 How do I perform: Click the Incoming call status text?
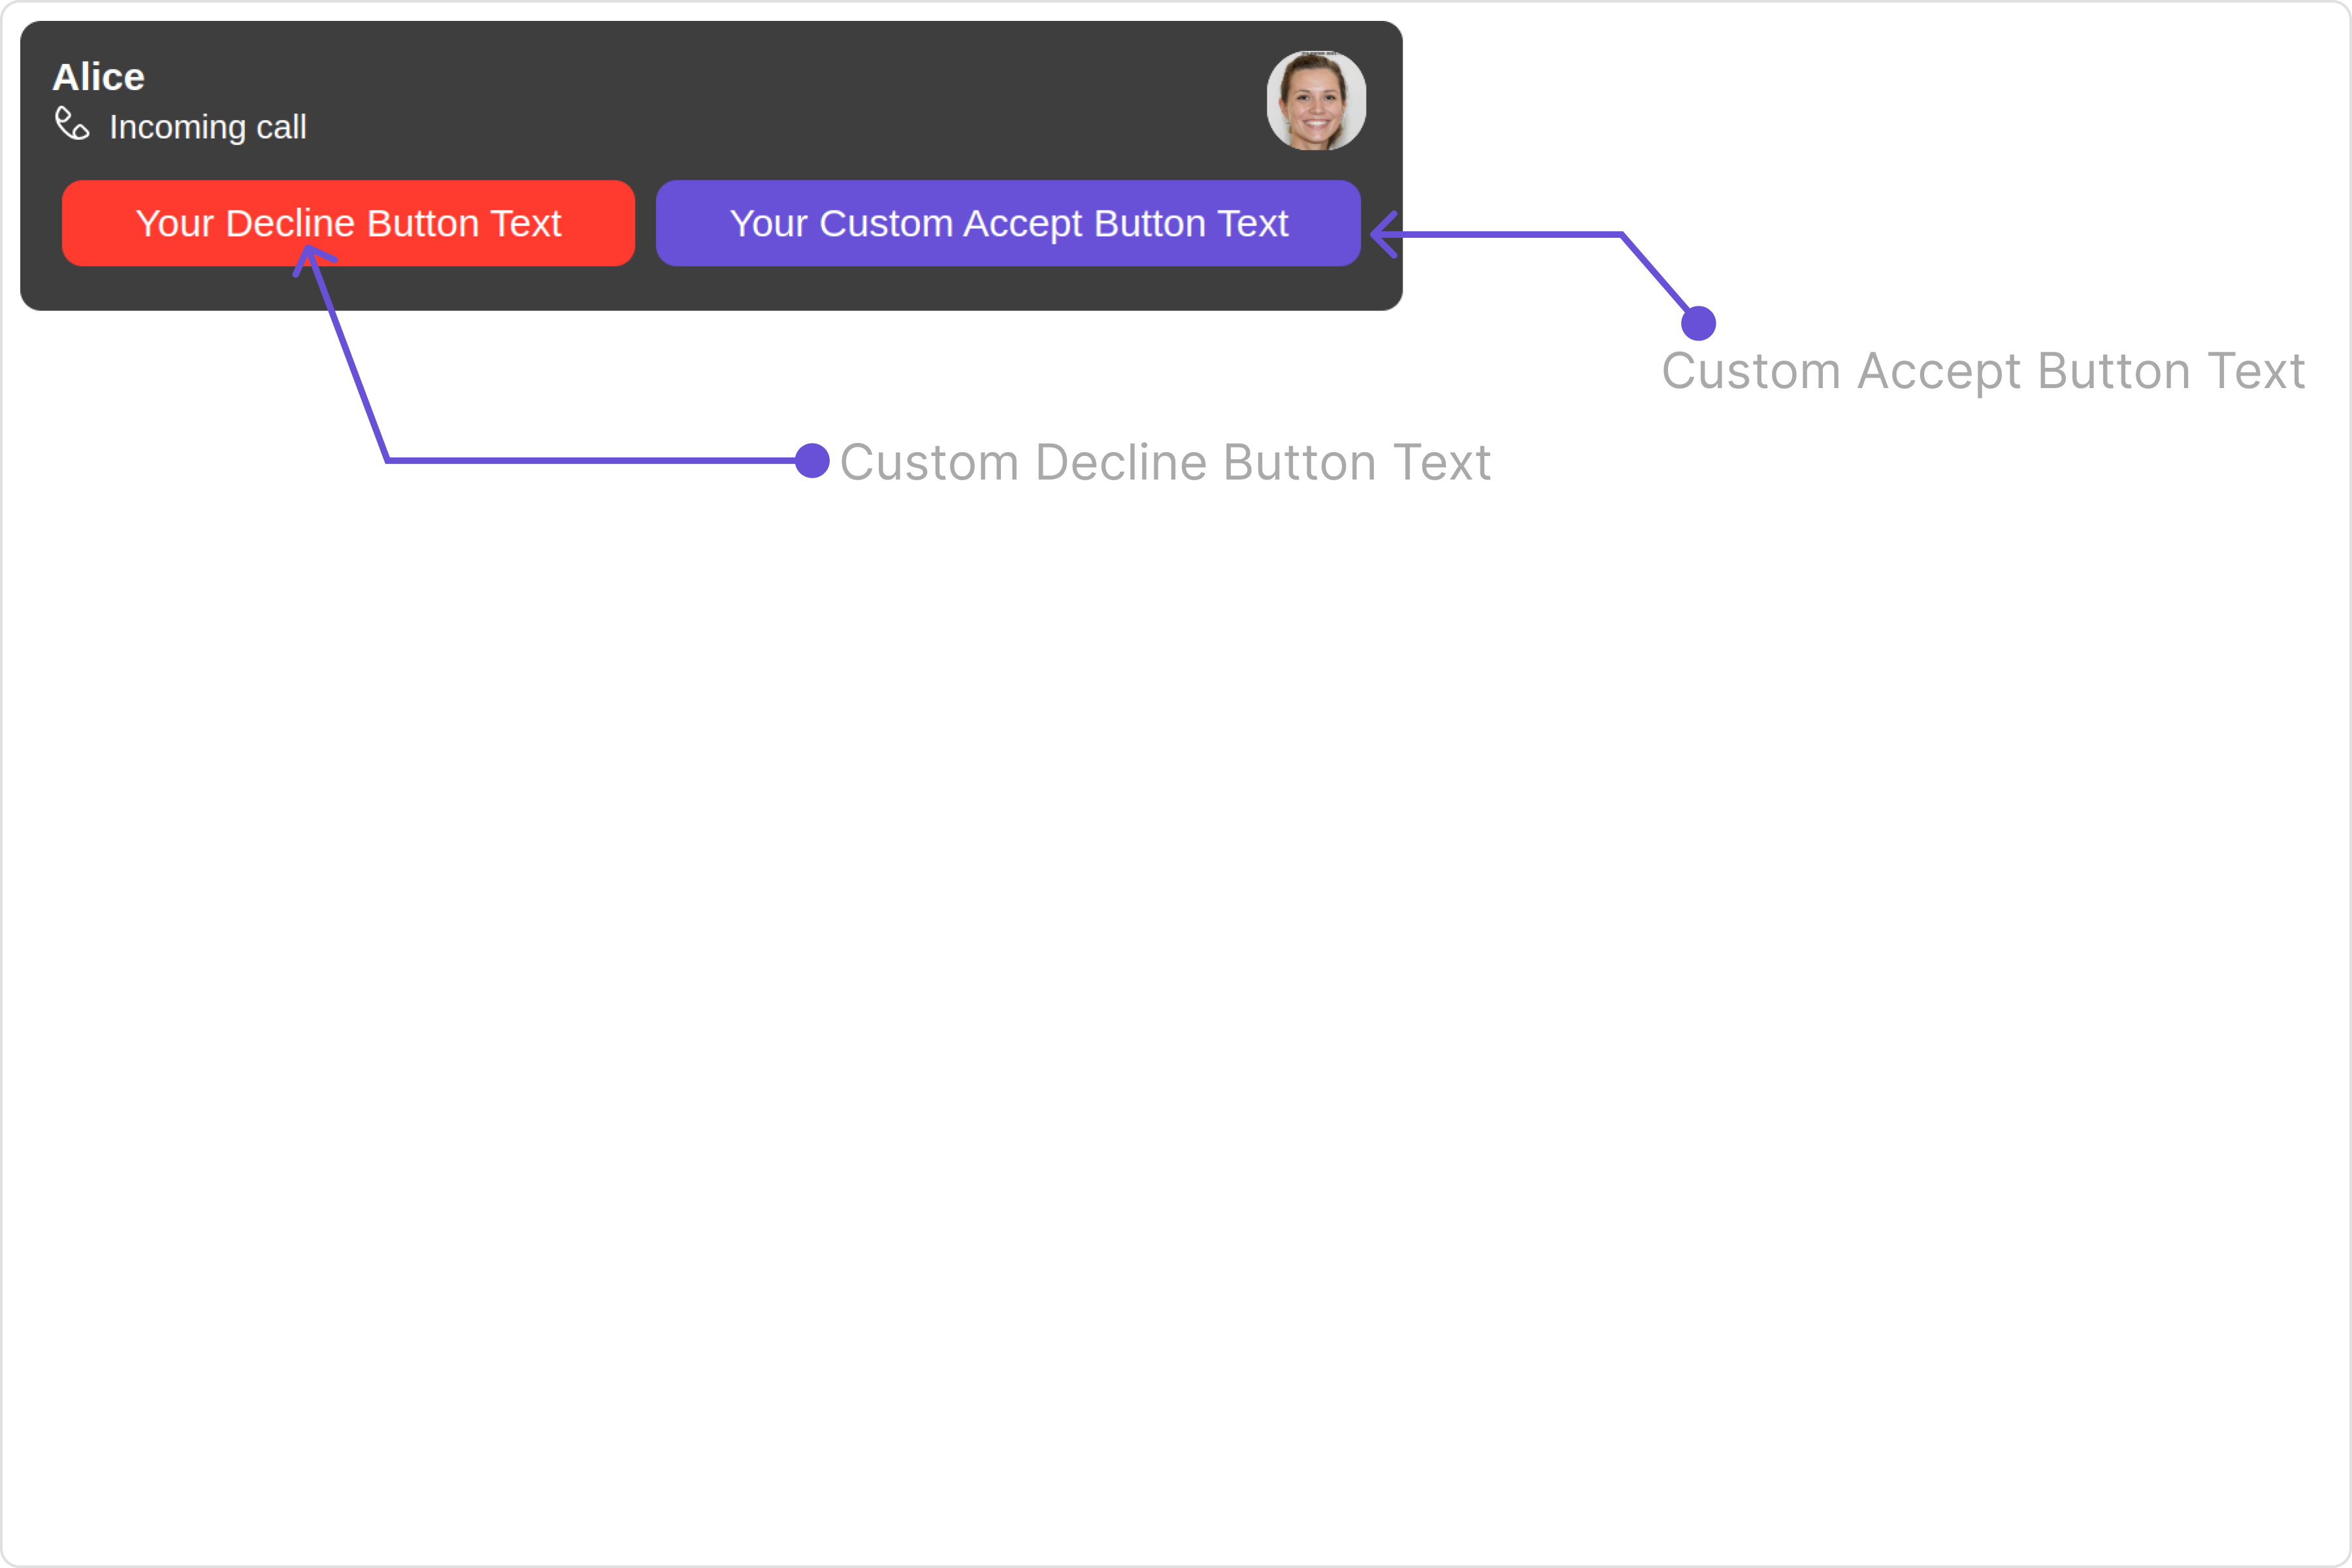(208, 127)
